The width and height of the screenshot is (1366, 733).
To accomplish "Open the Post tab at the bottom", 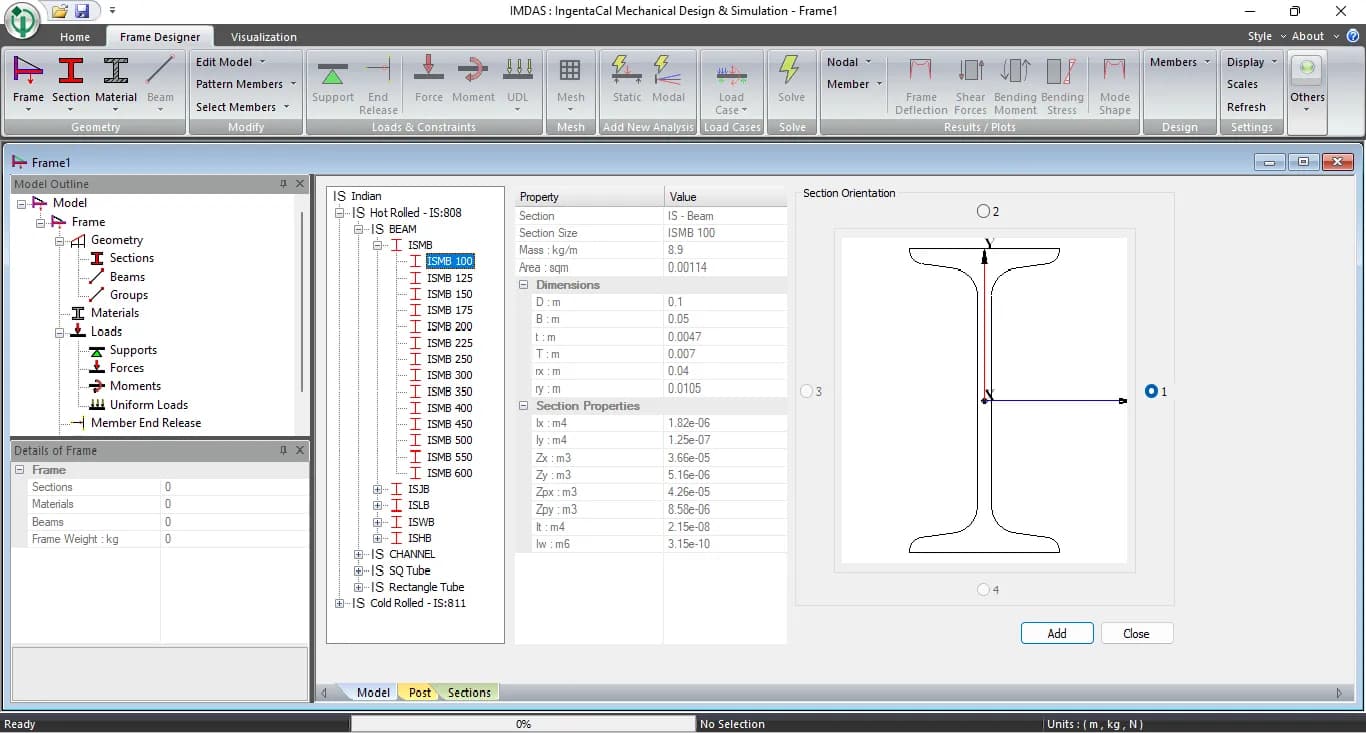I will 418,692.
